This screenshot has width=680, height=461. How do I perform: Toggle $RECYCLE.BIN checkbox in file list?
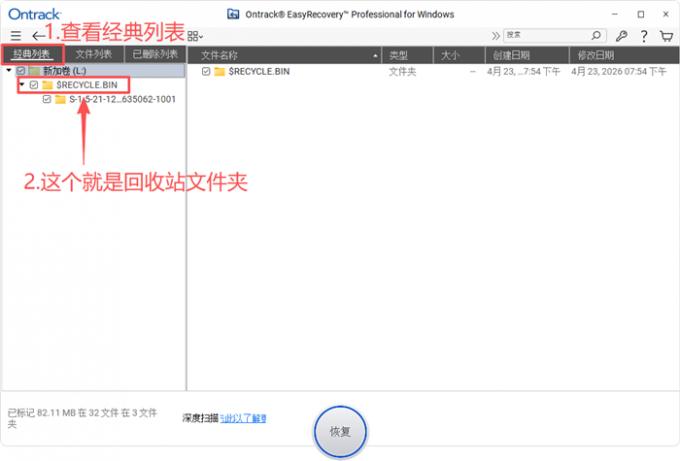[206, 72]
